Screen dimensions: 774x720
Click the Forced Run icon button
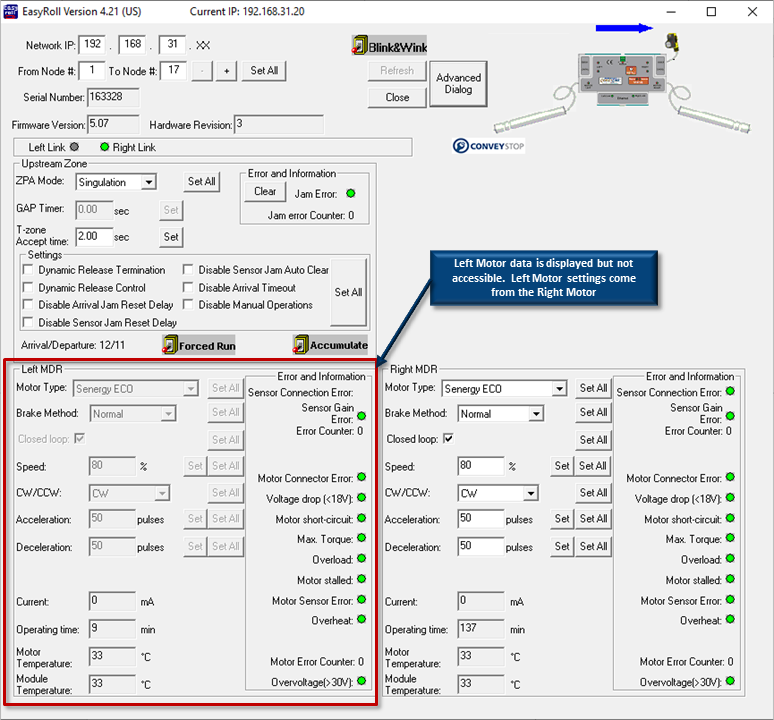tap(199, 345)
